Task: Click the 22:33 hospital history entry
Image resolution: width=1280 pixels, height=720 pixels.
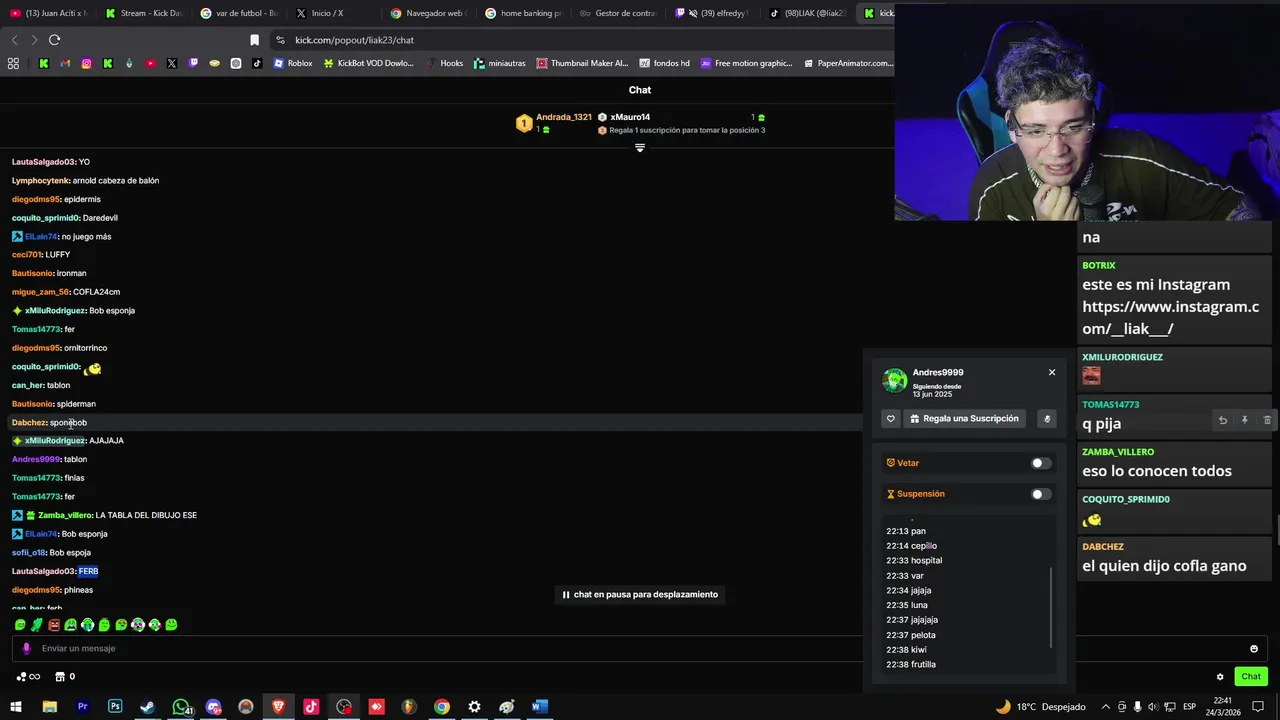Action: [914, 561]
